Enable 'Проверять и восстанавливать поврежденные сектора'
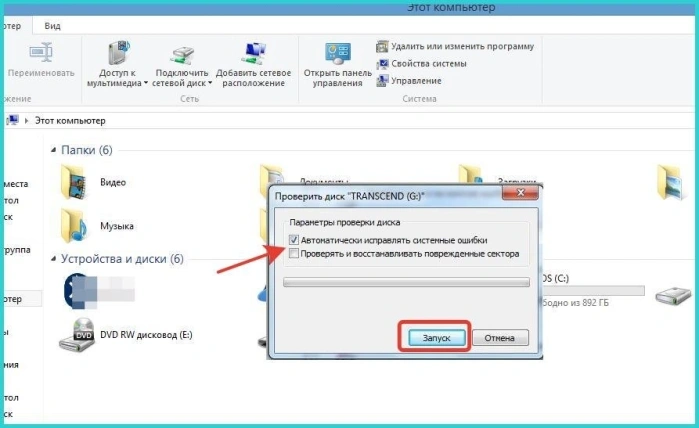The height and width of the screenshot is (428, 699). [294, 254]
